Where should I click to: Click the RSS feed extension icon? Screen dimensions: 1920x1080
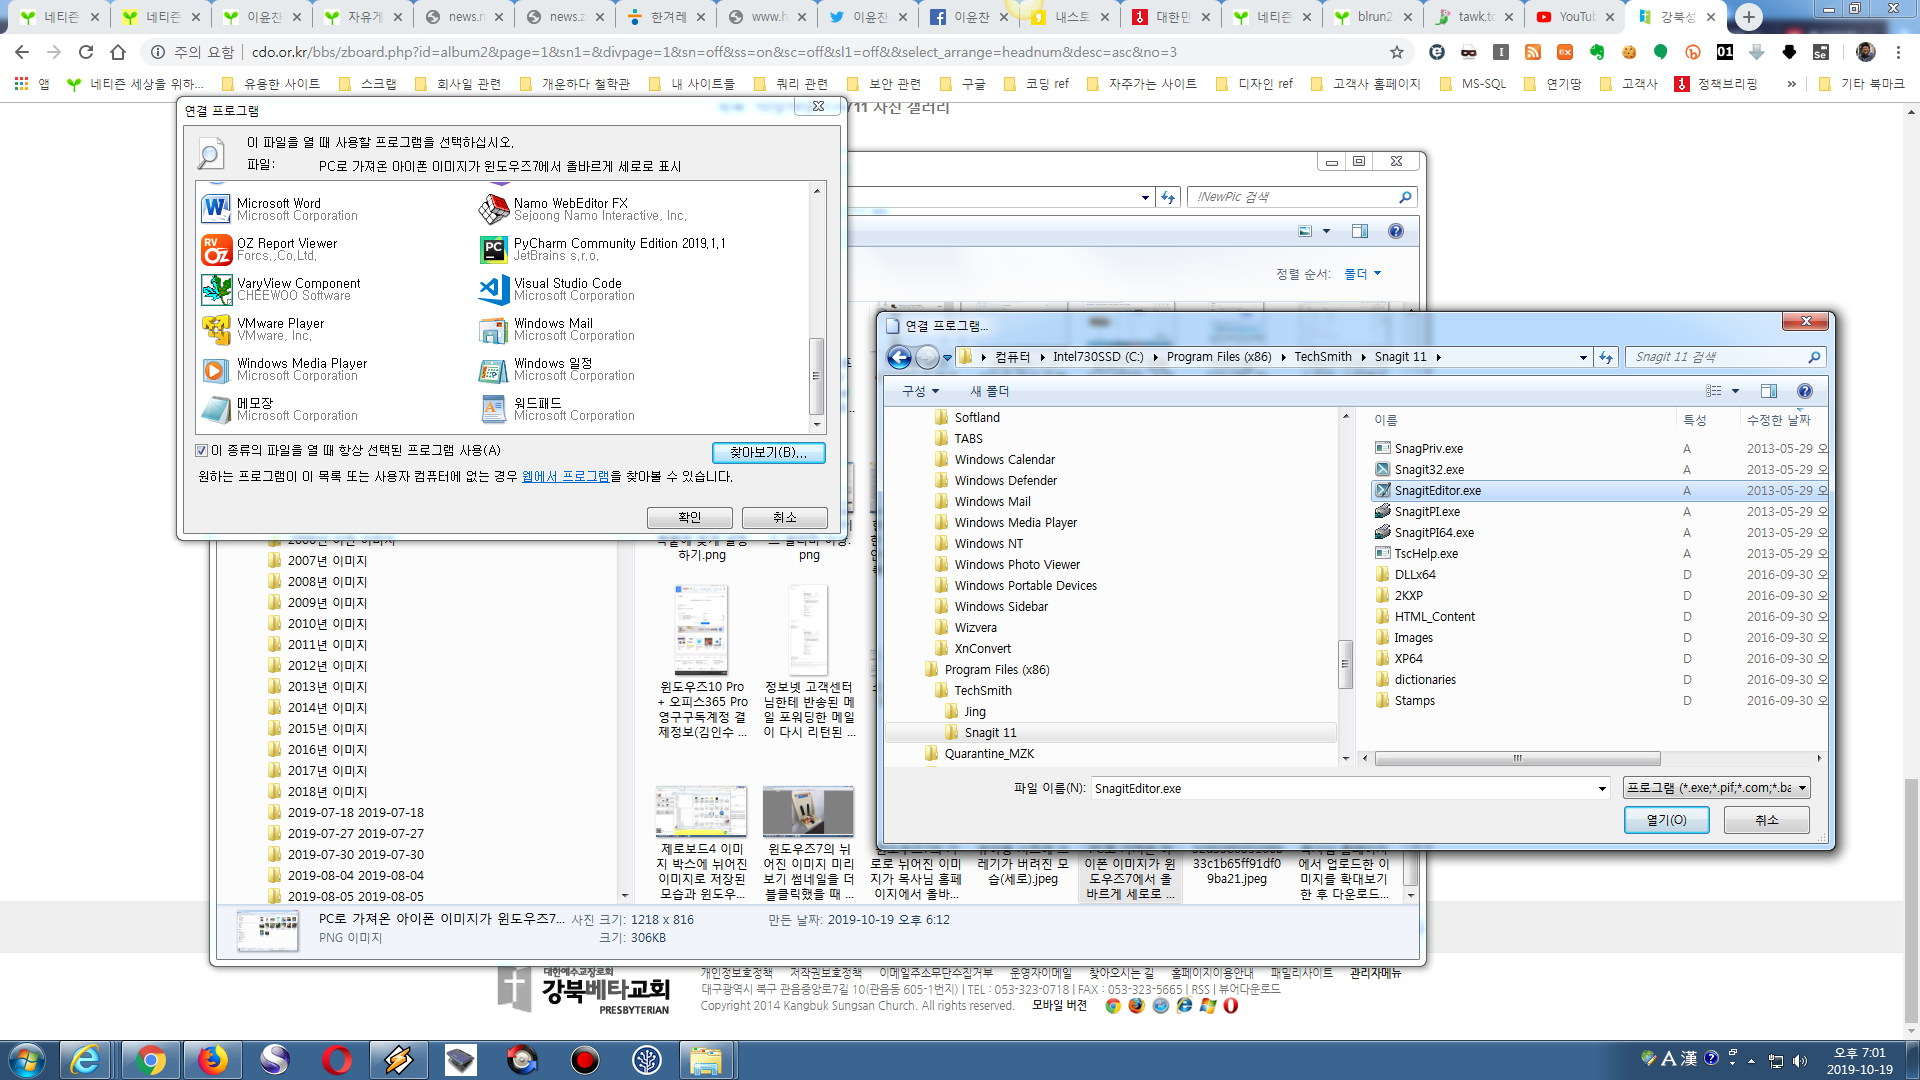pos(1533,52)
